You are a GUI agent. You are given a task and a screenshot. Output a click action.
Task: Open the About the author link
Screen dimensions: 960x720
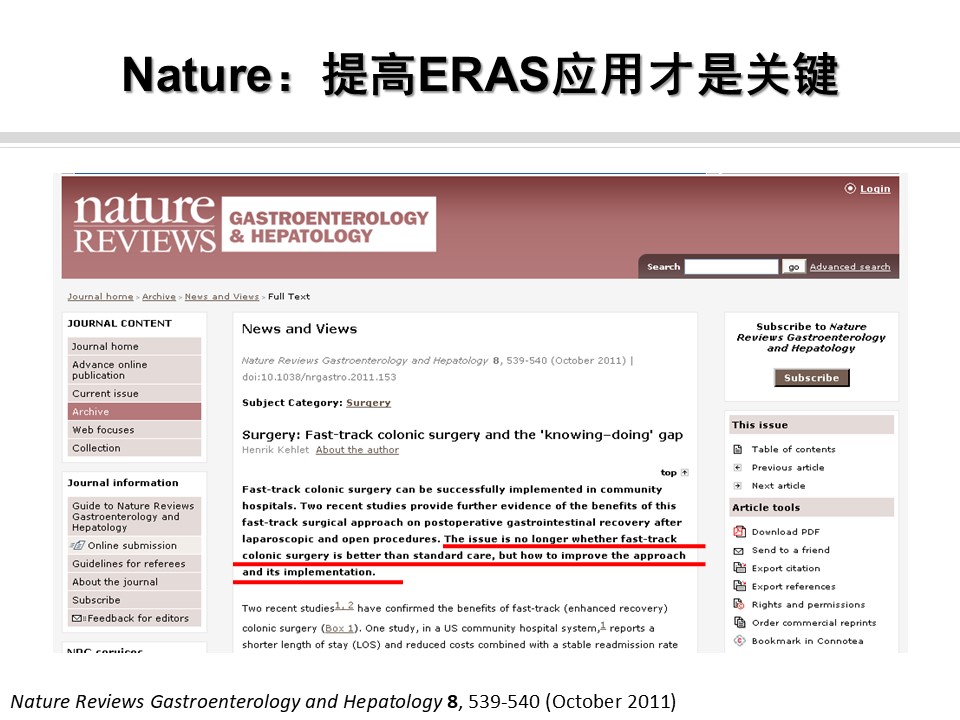[357, 450]
